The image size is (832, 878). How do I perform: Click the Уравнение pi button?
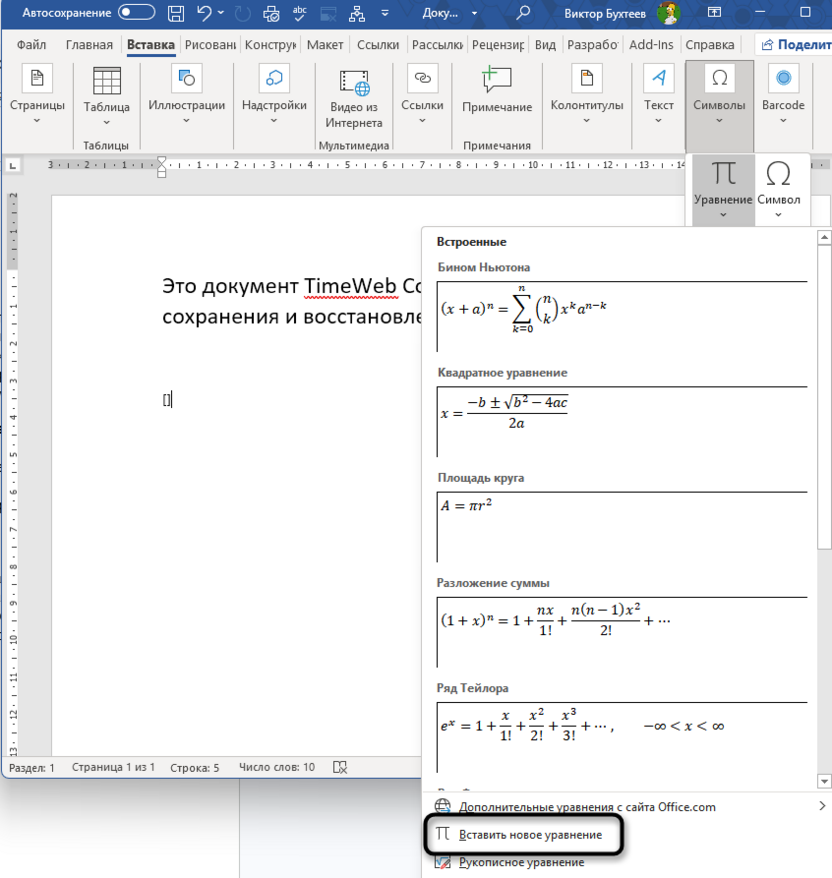(x=723, y=189)
